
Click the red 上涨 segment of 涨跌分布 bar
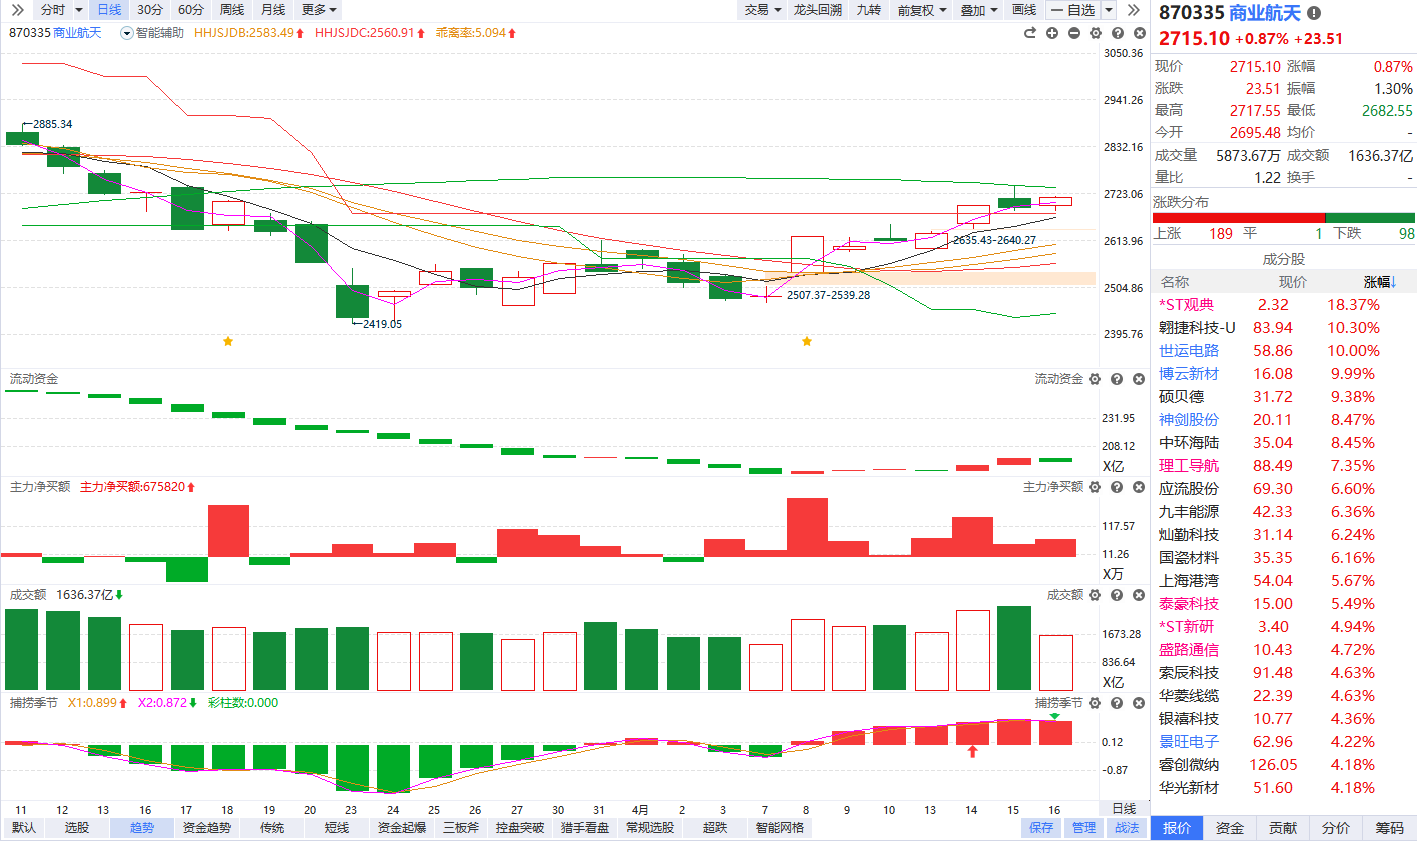(1238, 217)
